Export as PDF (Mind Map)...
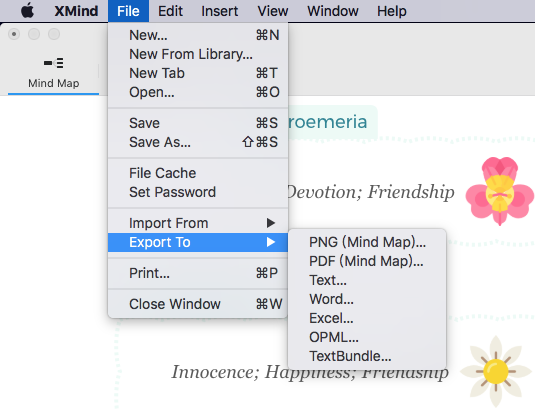This screenshot has width=535, height=410. pos(367,261)
